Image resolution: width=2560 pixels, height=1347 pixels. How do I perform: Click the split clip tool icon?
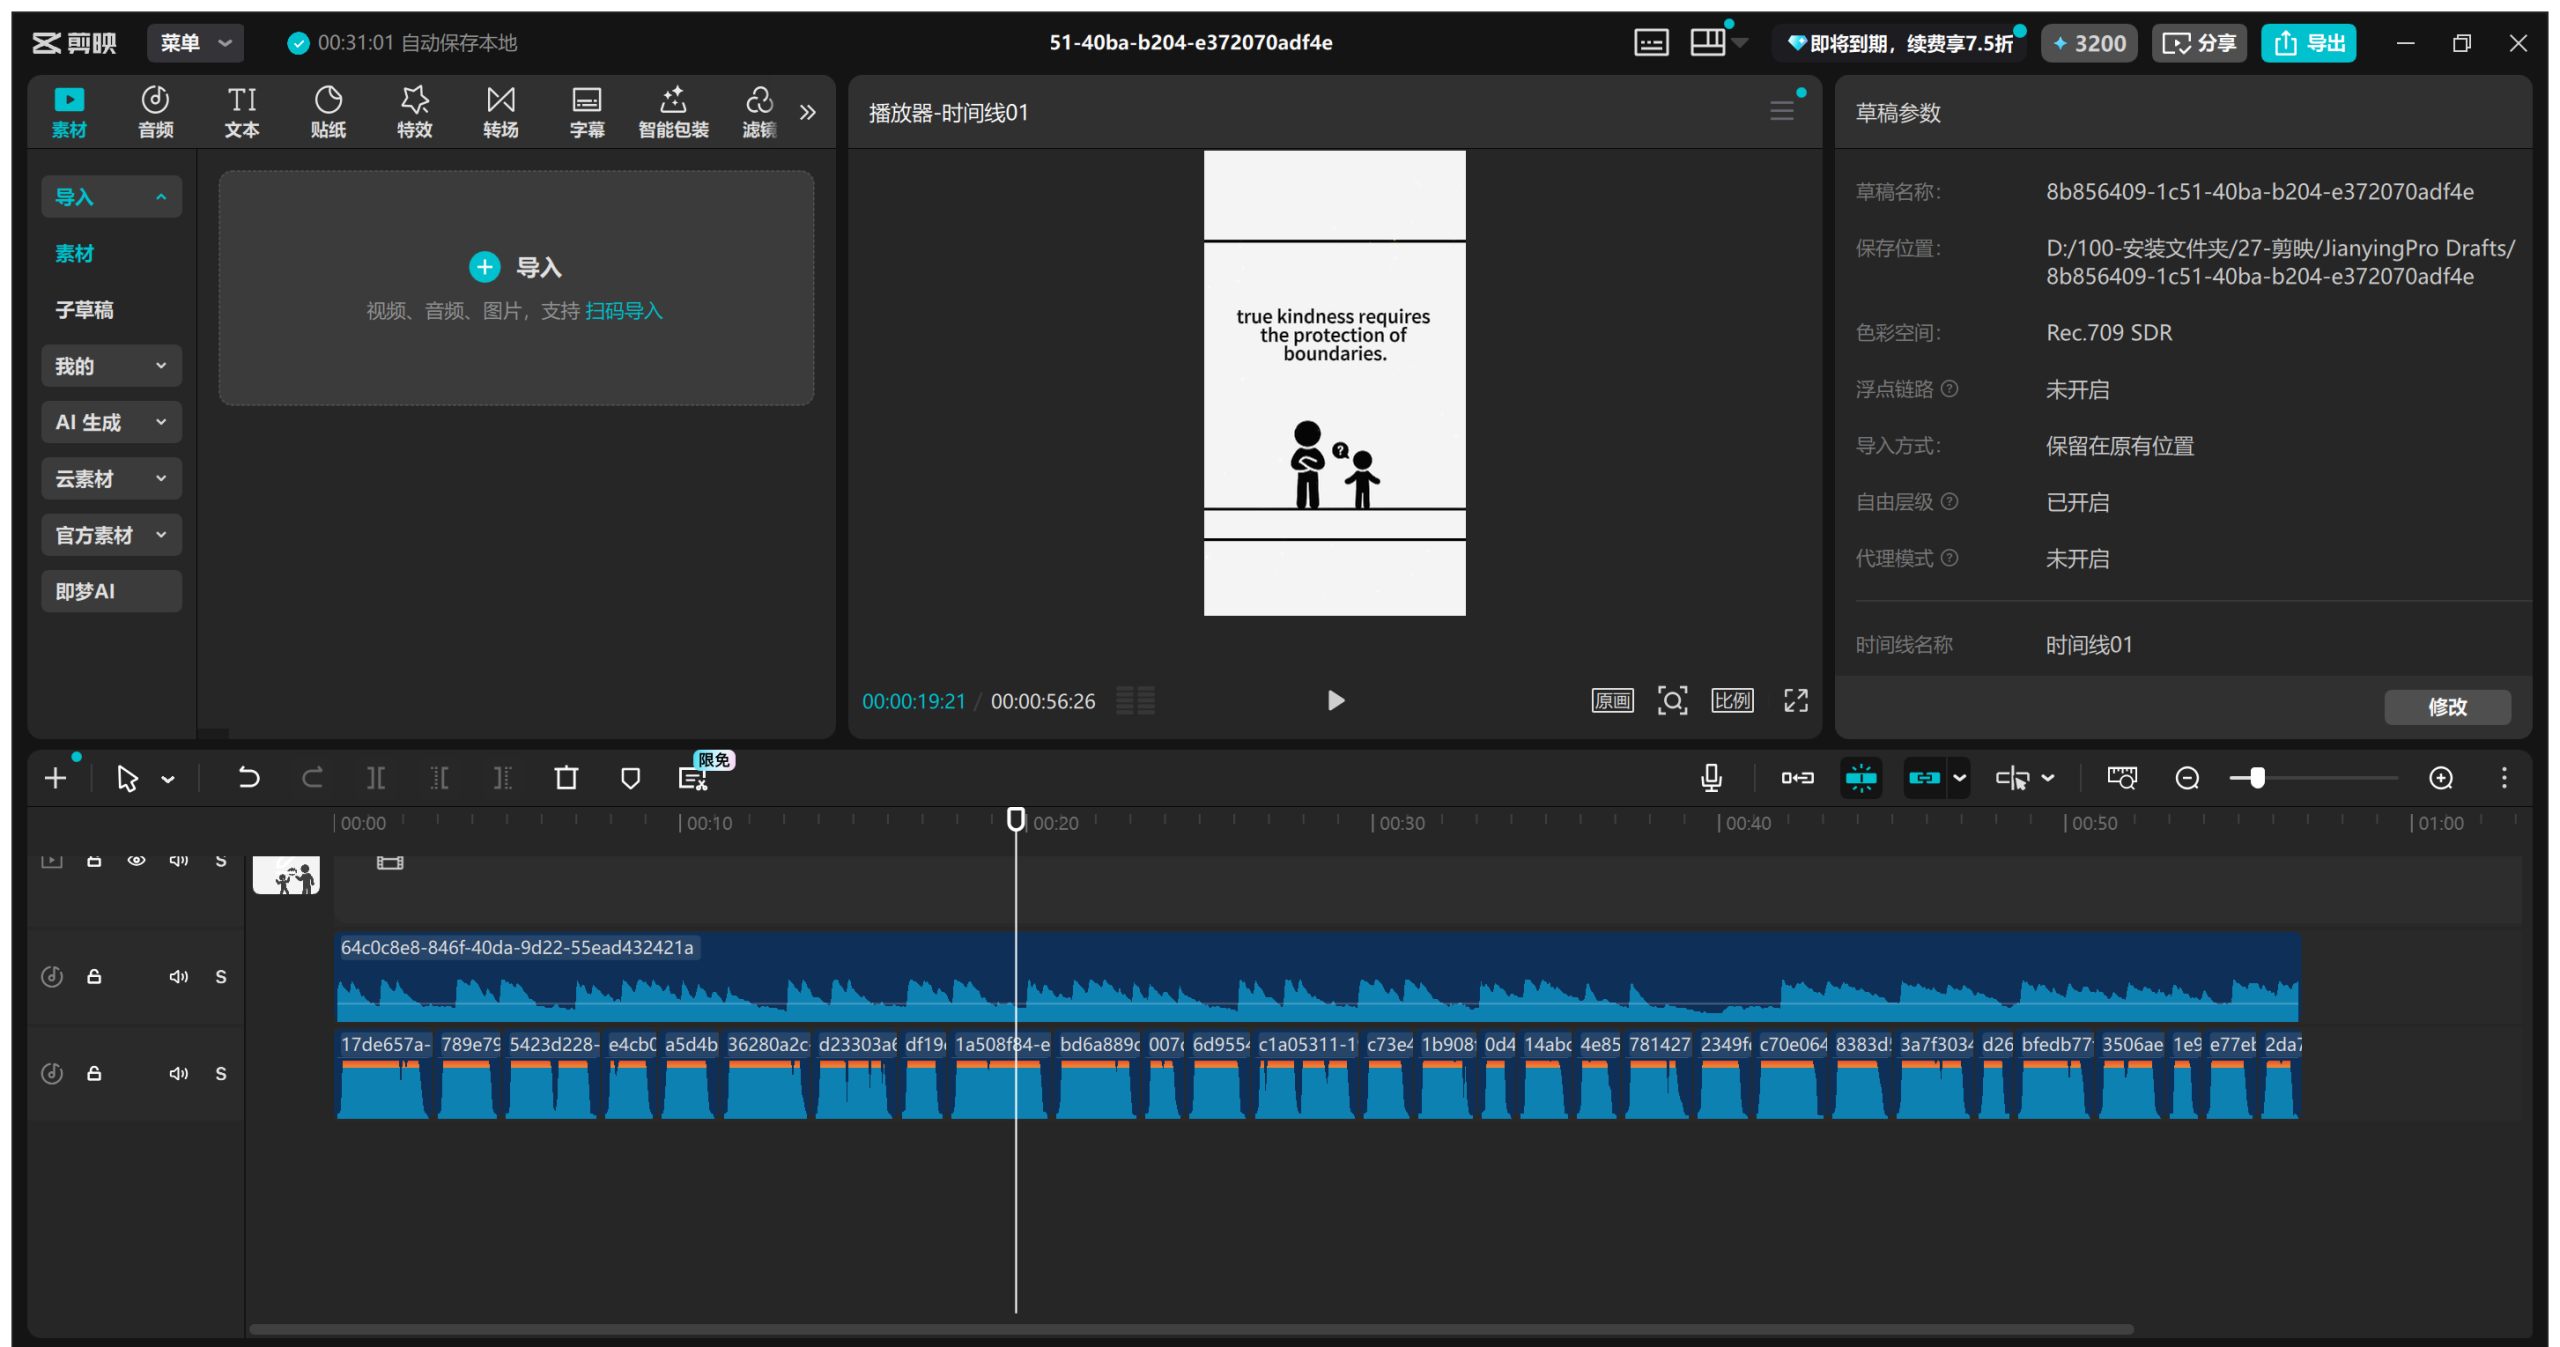376,778
